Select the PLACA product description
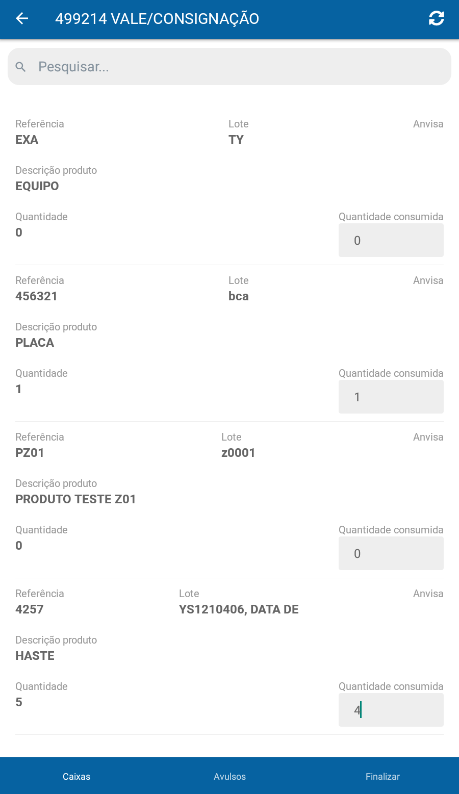 click(x=34, y=342)
